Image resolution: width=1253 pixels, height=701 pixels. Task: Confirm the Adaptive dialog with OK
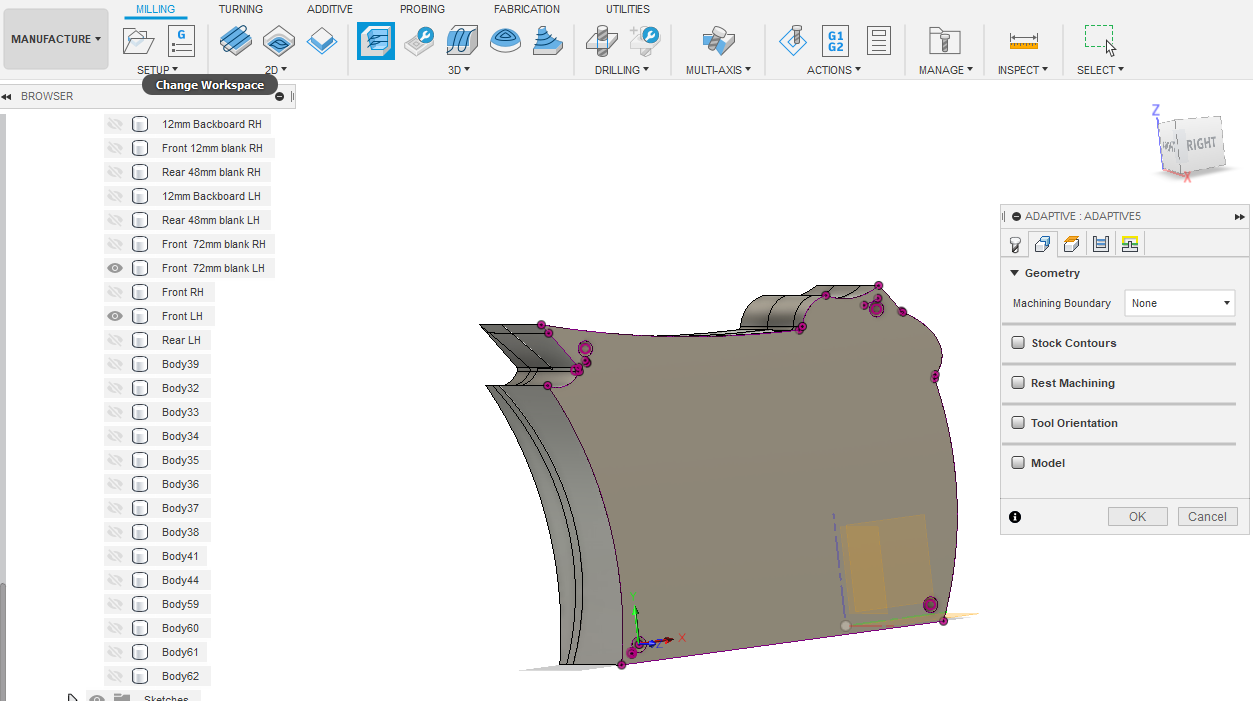(1138, 517)
